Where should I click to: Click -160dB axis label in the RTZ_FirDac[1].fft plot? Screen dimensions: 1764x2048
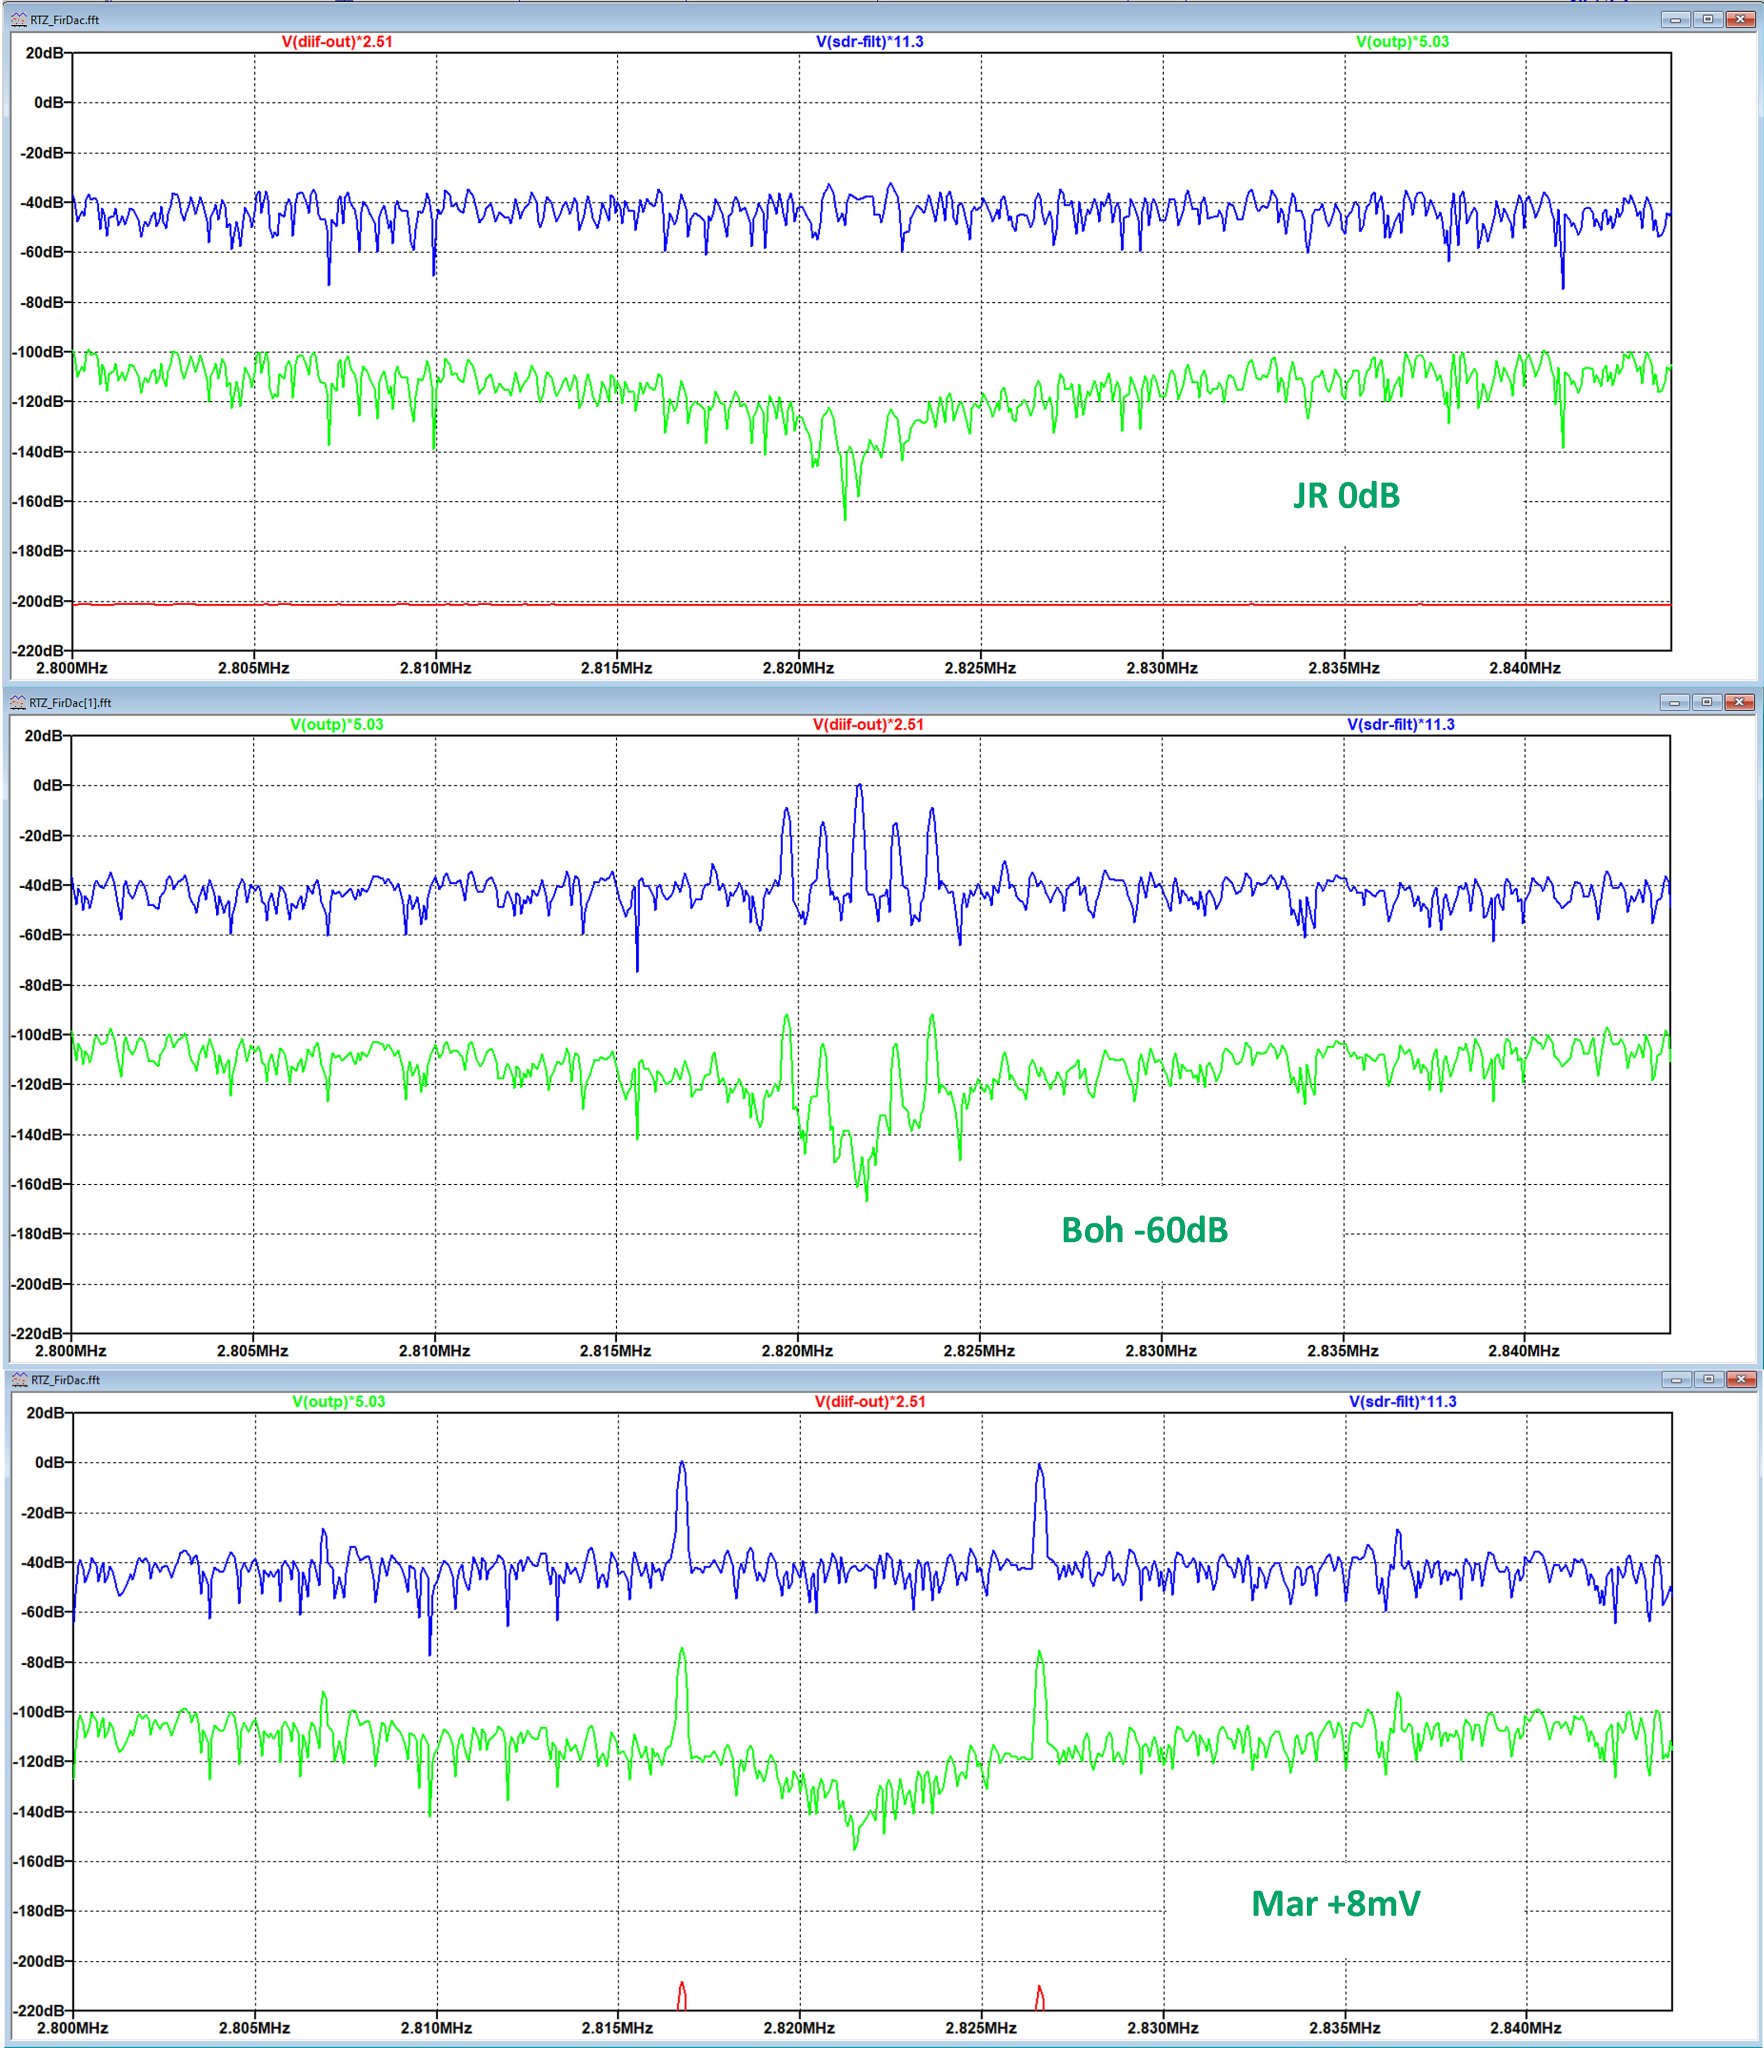click(38, 1185)
